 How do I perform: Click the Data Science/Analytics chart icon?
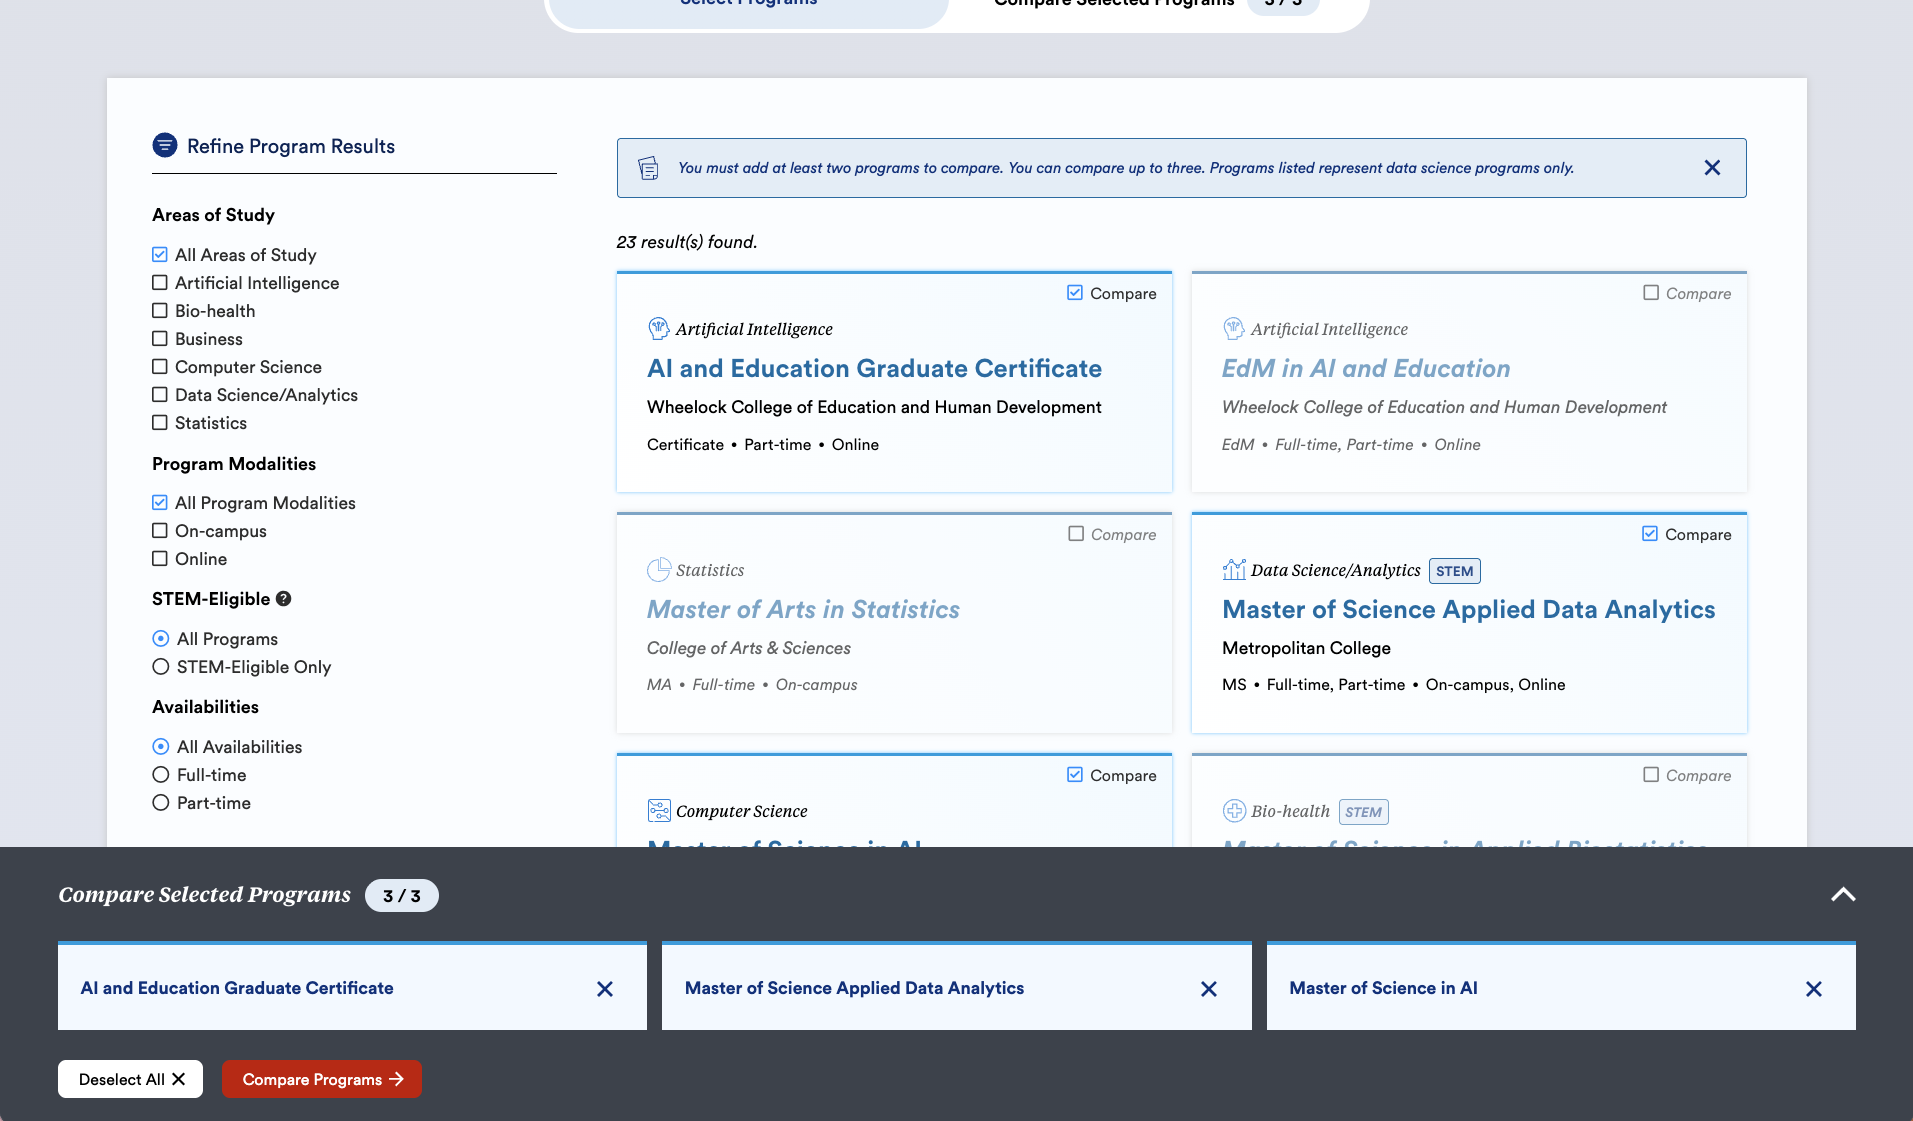(1234, 570)
